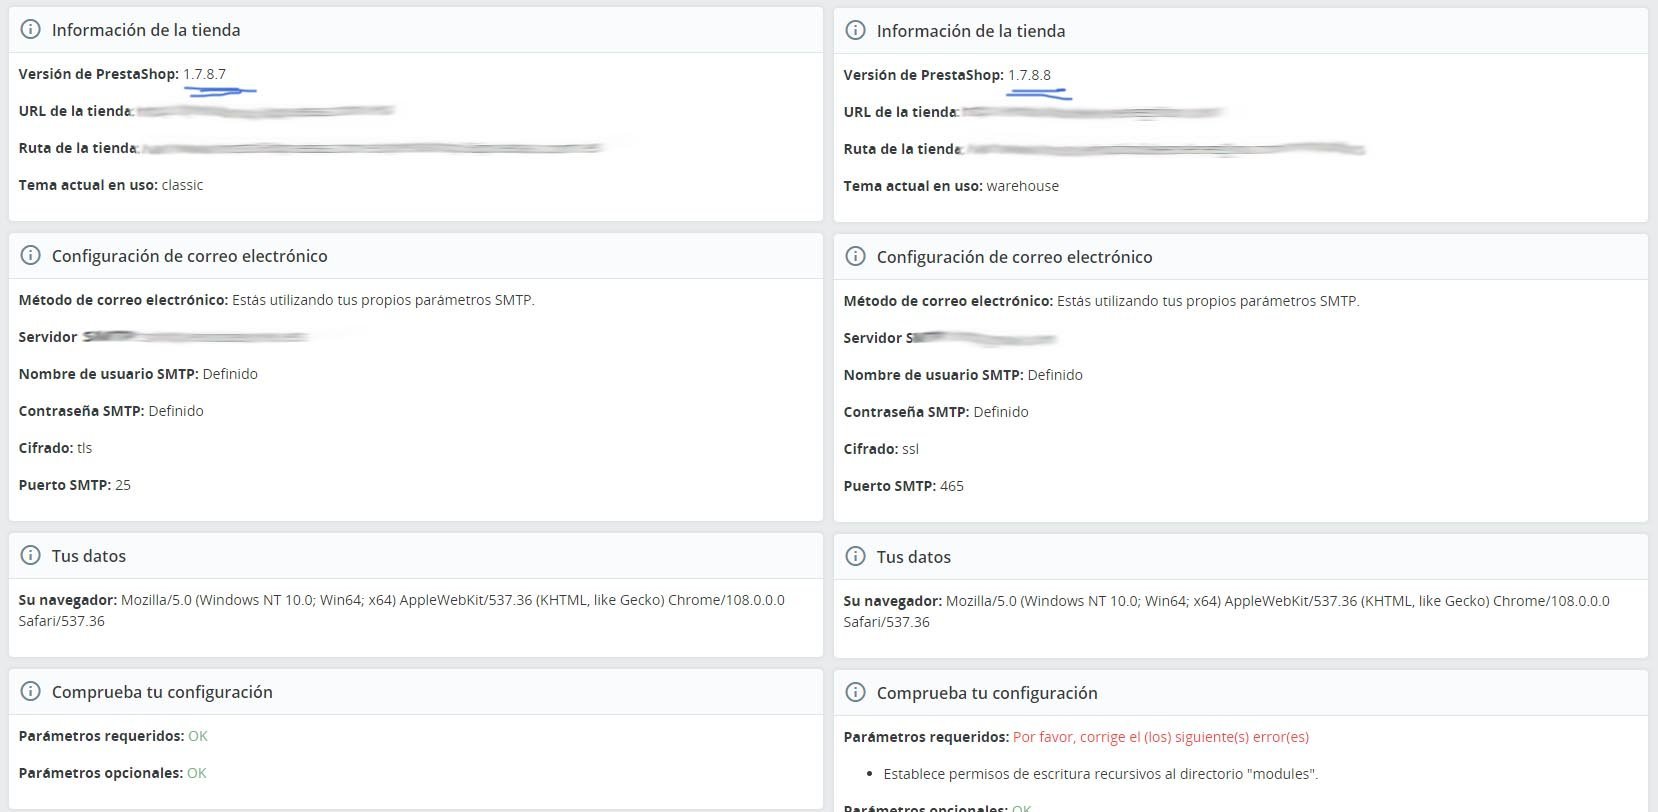Click info icon of the error-free Comprueba tu configuración panel
Screen dimensions: 1658x812
coord(31,692)
